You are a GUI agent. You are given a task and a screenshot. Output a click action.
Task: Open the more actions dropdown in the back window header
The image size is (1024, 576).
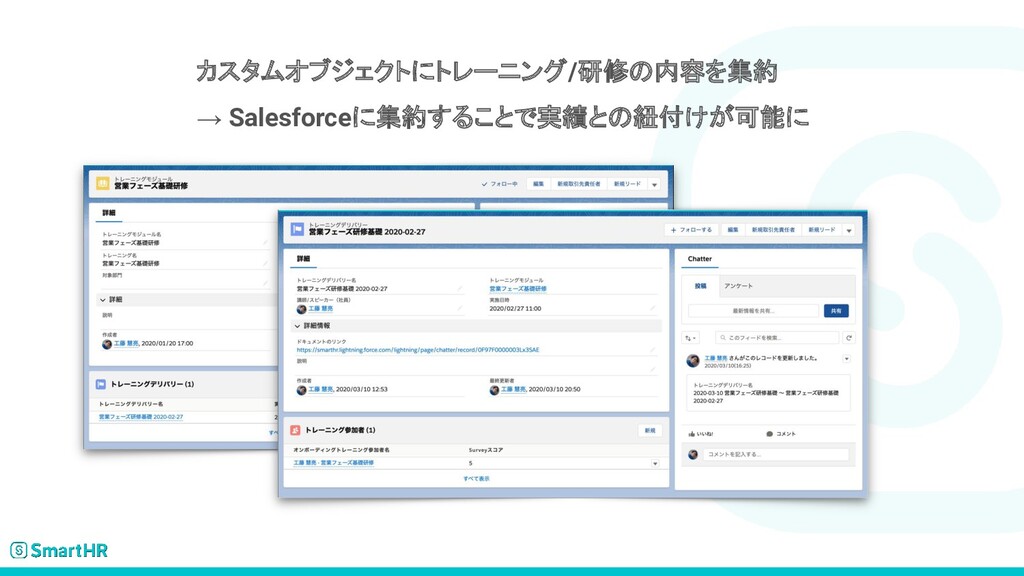pos(654,184)
